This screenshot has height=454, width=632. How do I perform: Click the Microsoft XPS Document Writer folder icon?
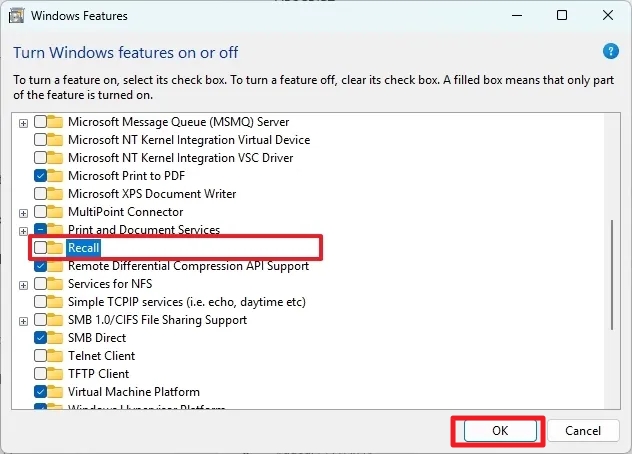(57, 194)
